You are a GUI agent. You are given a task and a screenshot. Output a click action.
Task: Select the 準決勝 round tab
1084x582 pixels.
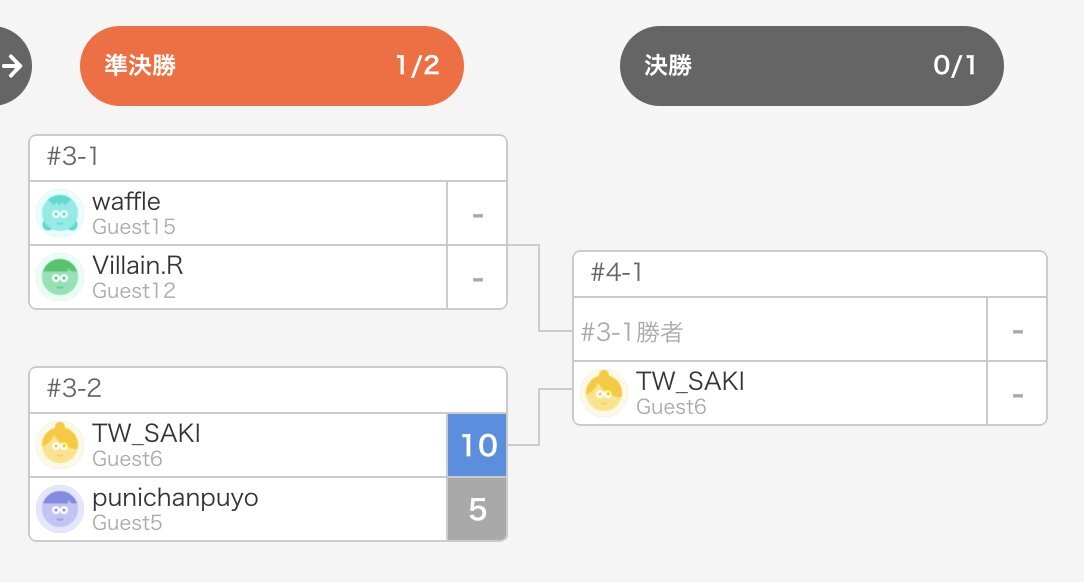tap(272, 66)
